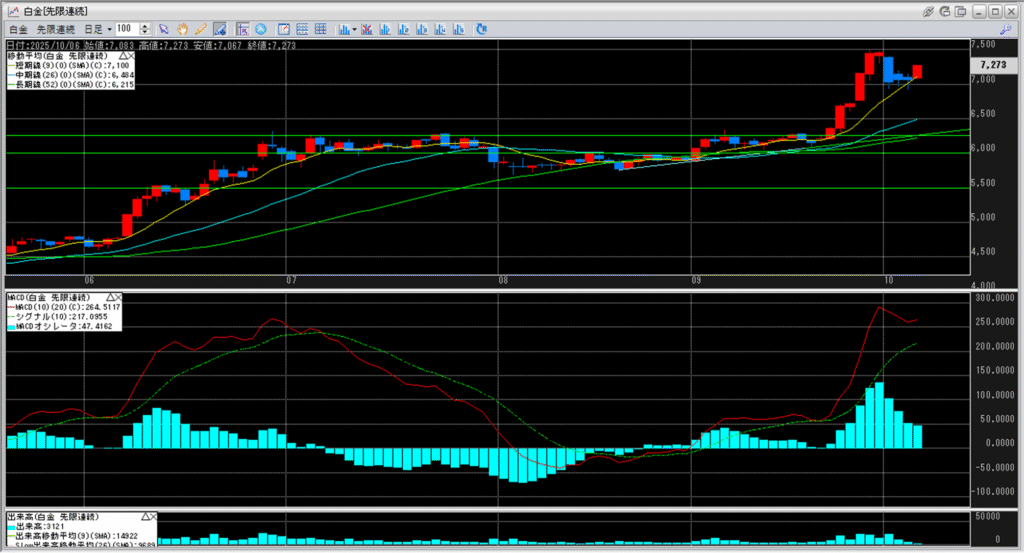
Task: Select the arrow pointer tool
Action: coord(164,29)
